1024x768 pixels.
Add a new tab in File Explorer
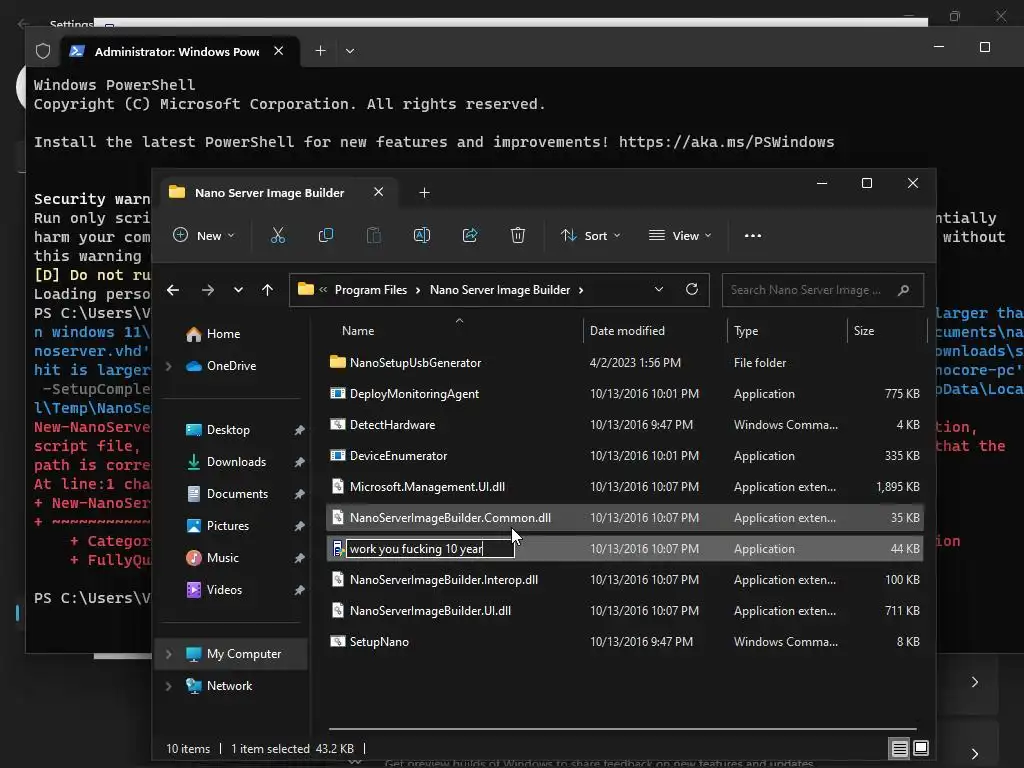click(x=424, y=193)
